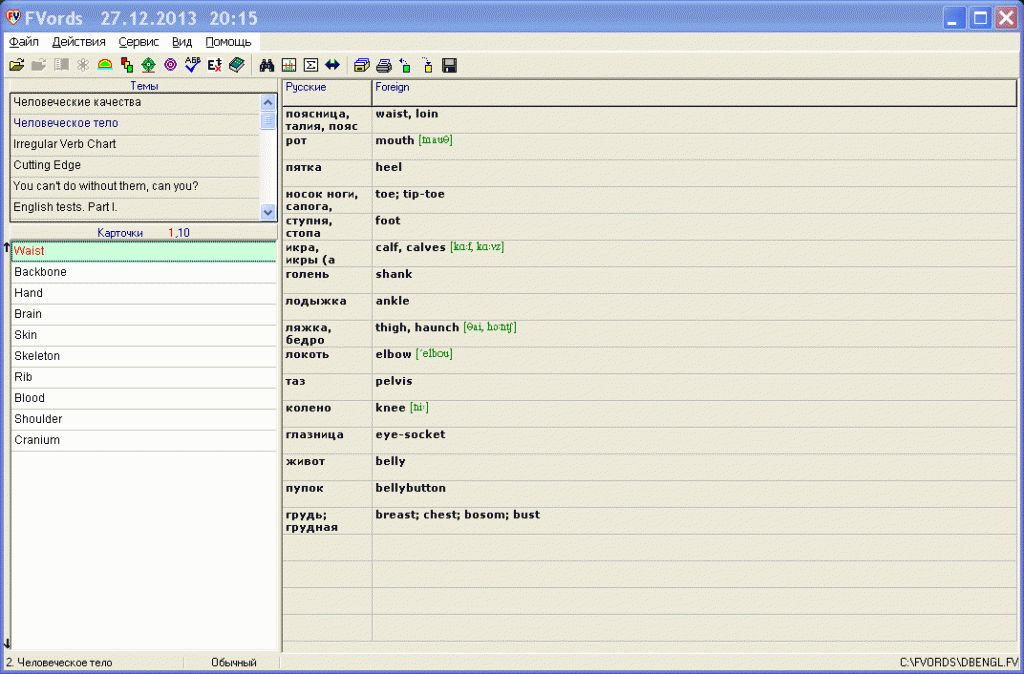The width and height of the screenshot is (1024, 674).
Task: Click the blue double-arrow swap icon
Action: [x=333, y=65]
